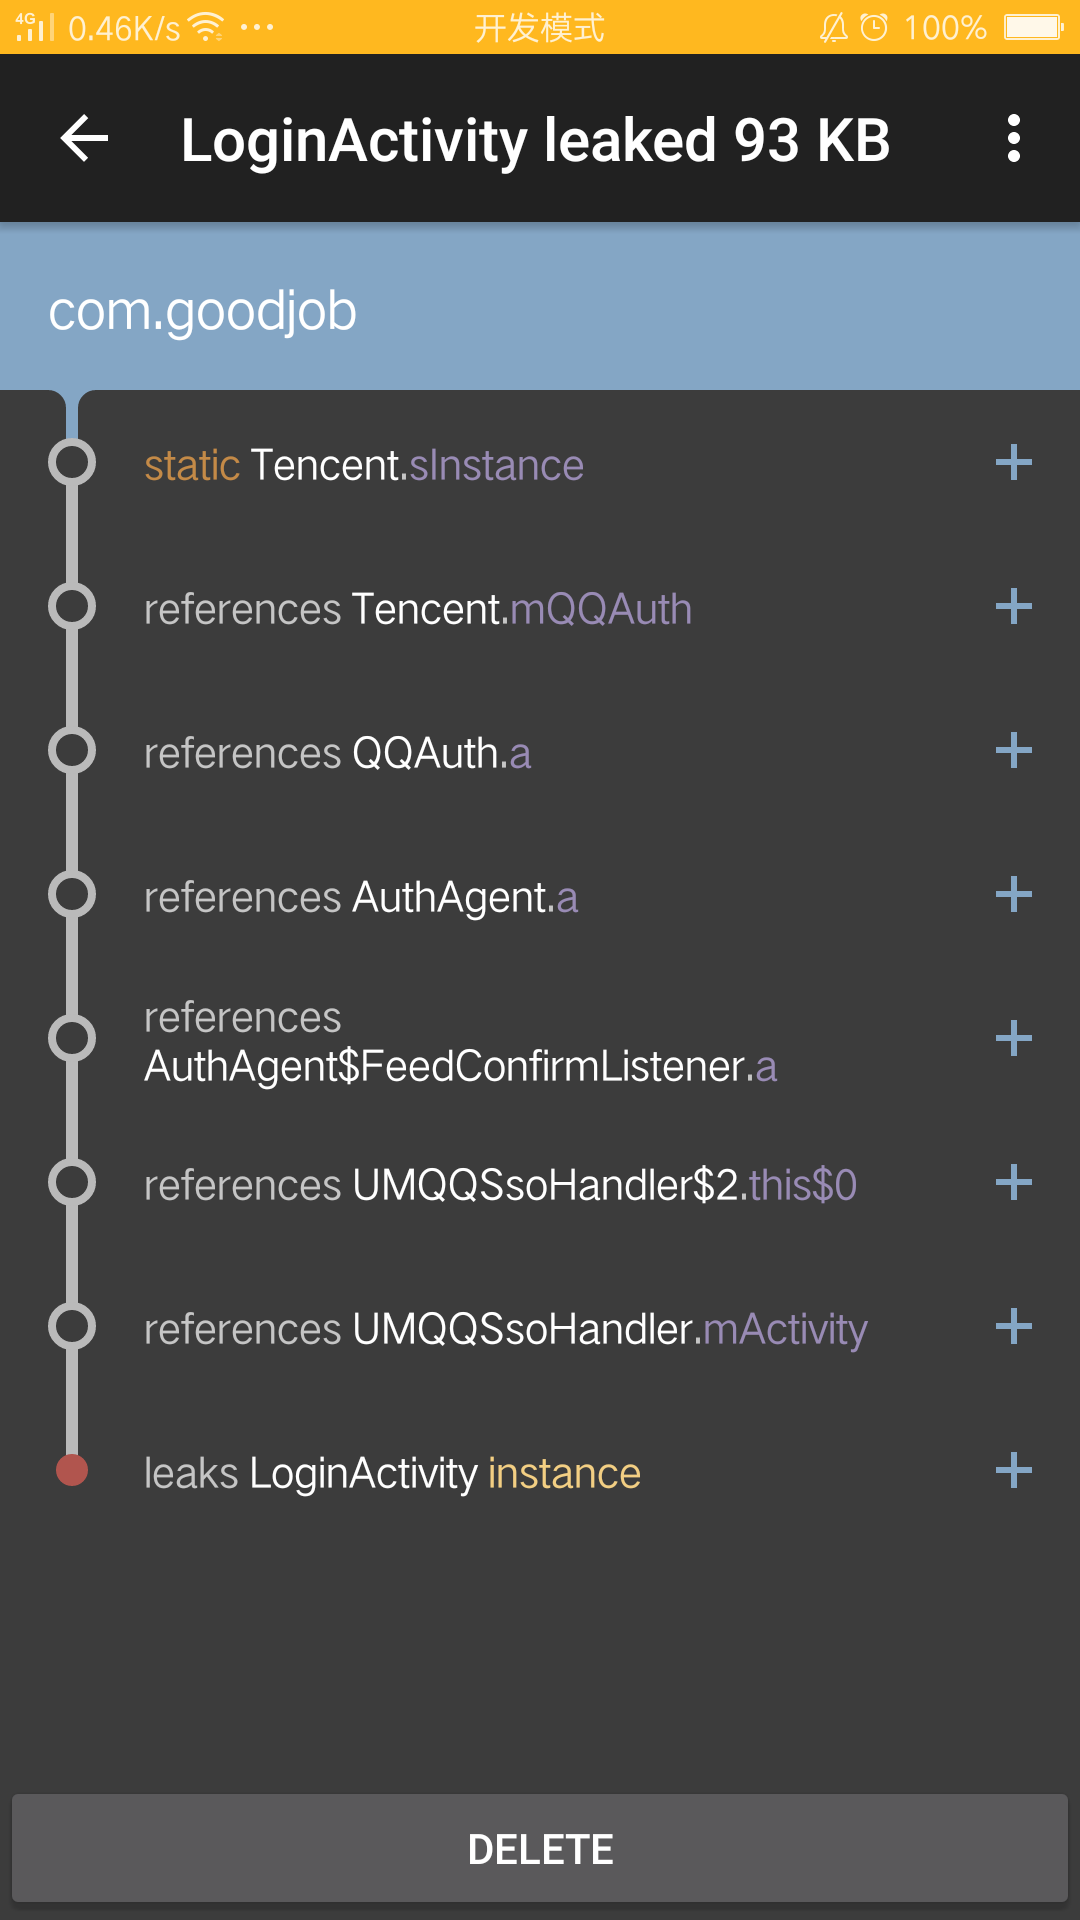Click the LoginActivity leaked 93 KB title

tap(535, 140)
